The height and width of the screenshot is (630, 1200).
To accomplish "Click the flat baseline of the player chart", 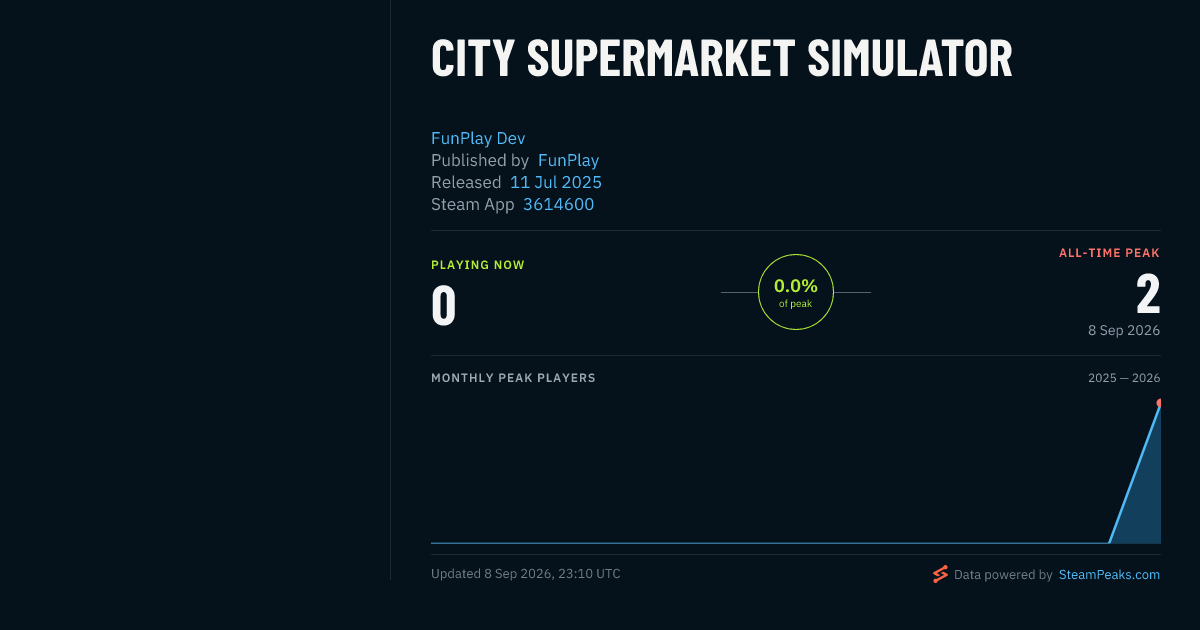I will coord(770,543).
